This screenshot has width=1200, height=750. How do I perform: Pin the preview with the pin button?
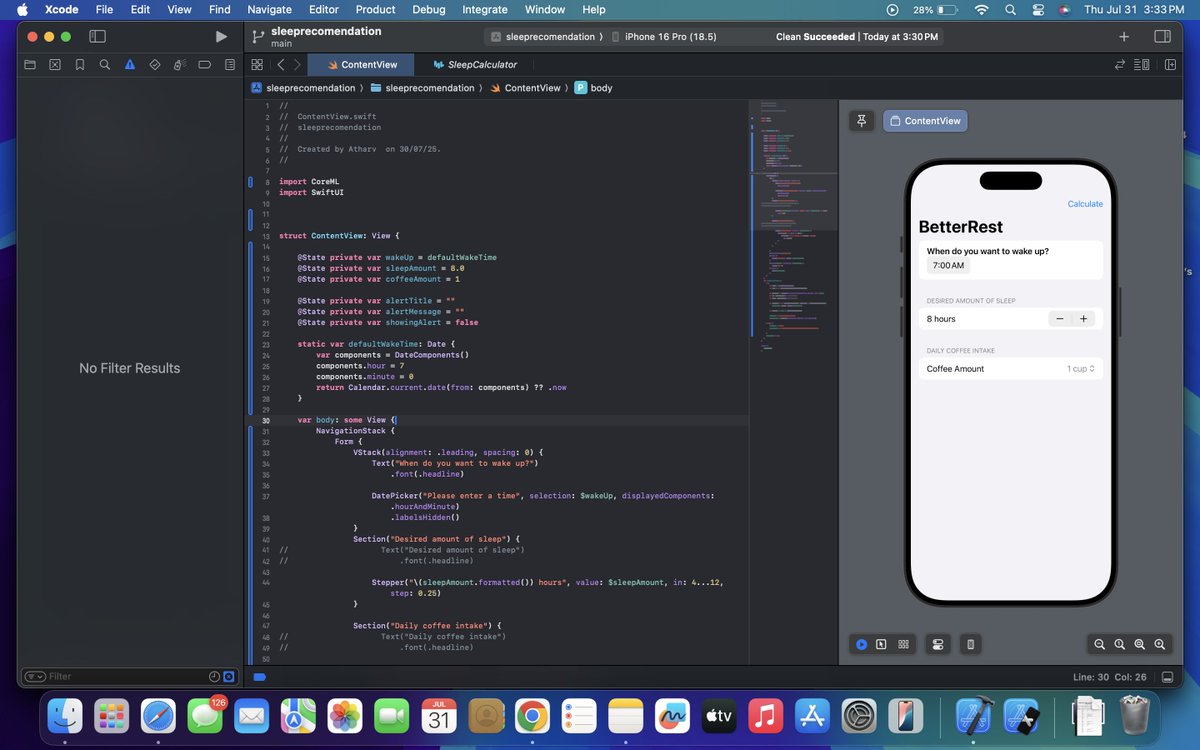click(x=861, y=121)
